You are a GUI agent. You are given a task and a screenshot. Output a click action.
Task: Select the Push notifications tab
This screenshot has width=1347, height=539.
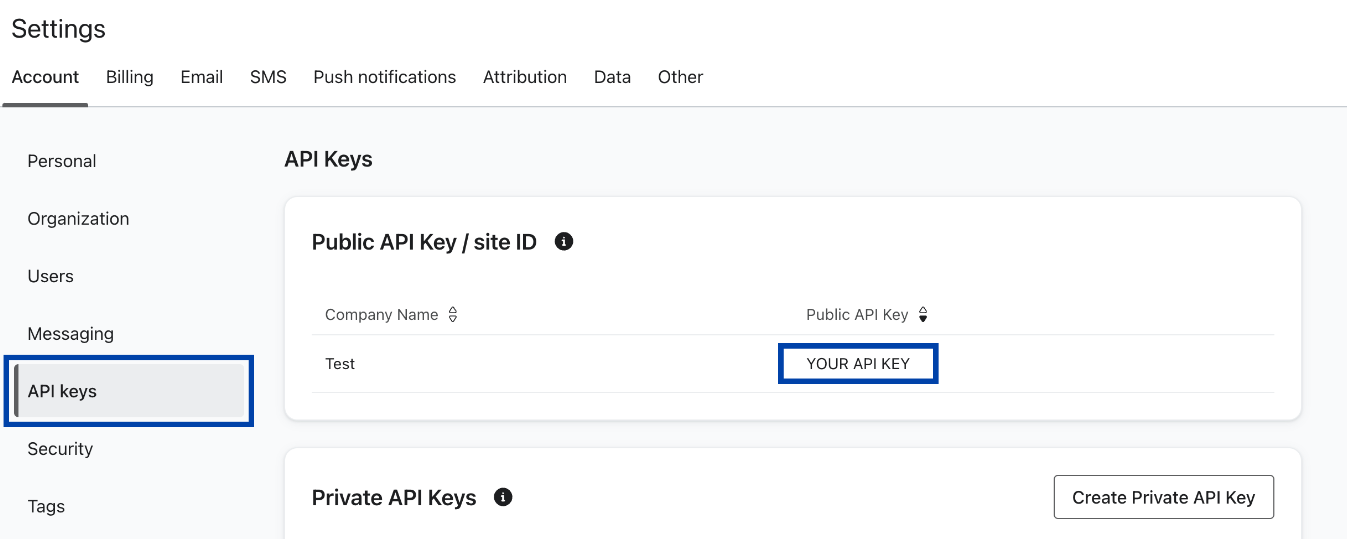pos(385,77)
